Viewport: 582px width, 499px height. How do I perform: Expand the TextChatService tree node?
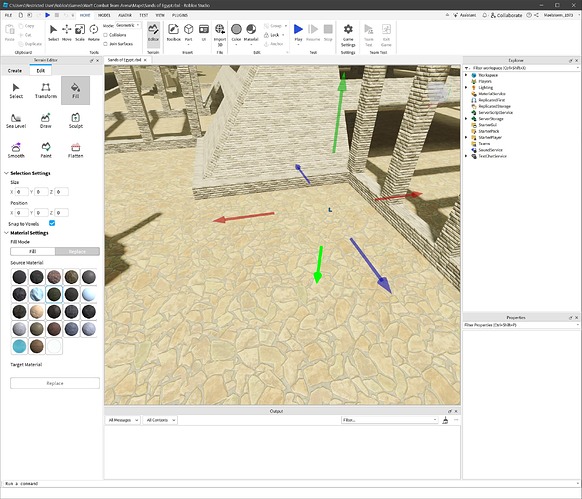pyautogui.click(x=466, y=156)
